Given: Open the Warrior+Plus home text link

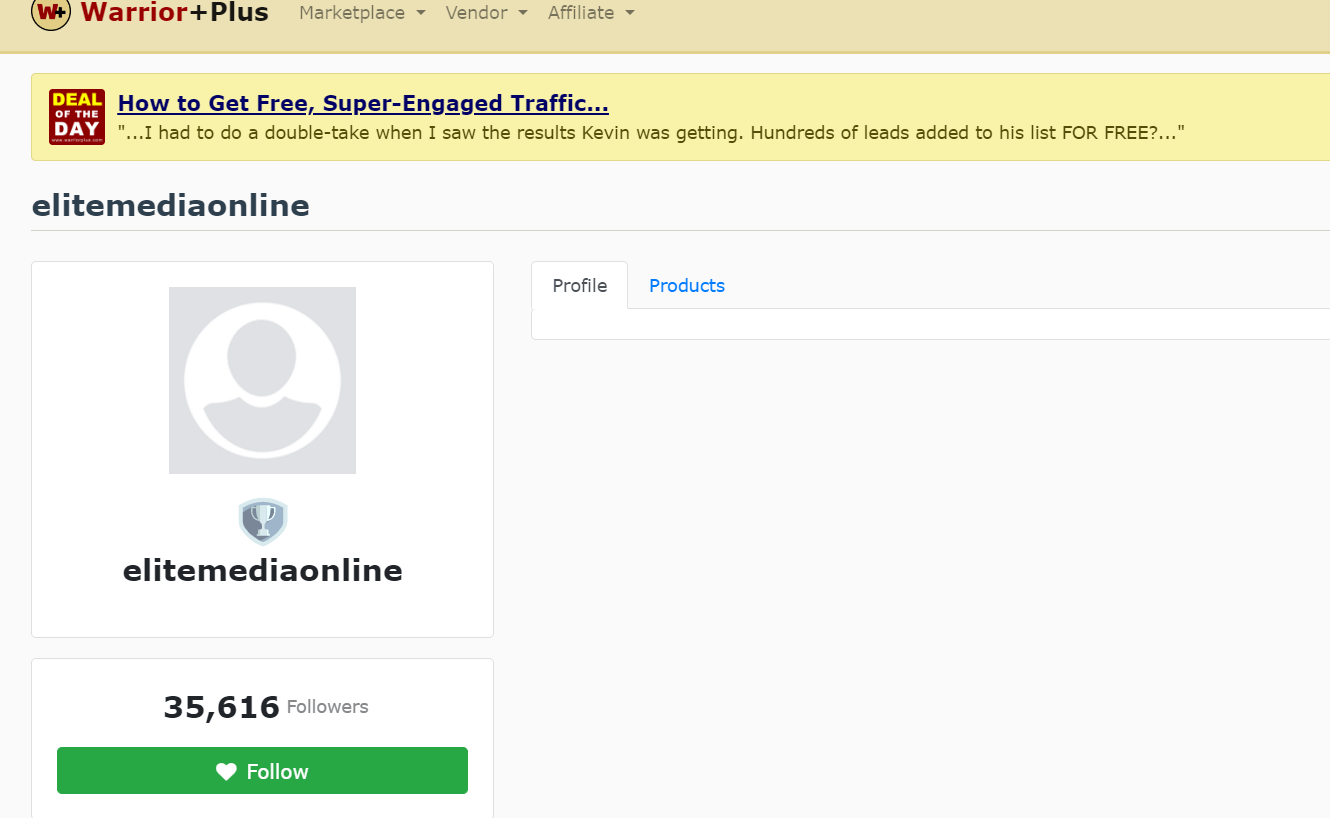Looking at the screenshot, I should coord(175,13).
